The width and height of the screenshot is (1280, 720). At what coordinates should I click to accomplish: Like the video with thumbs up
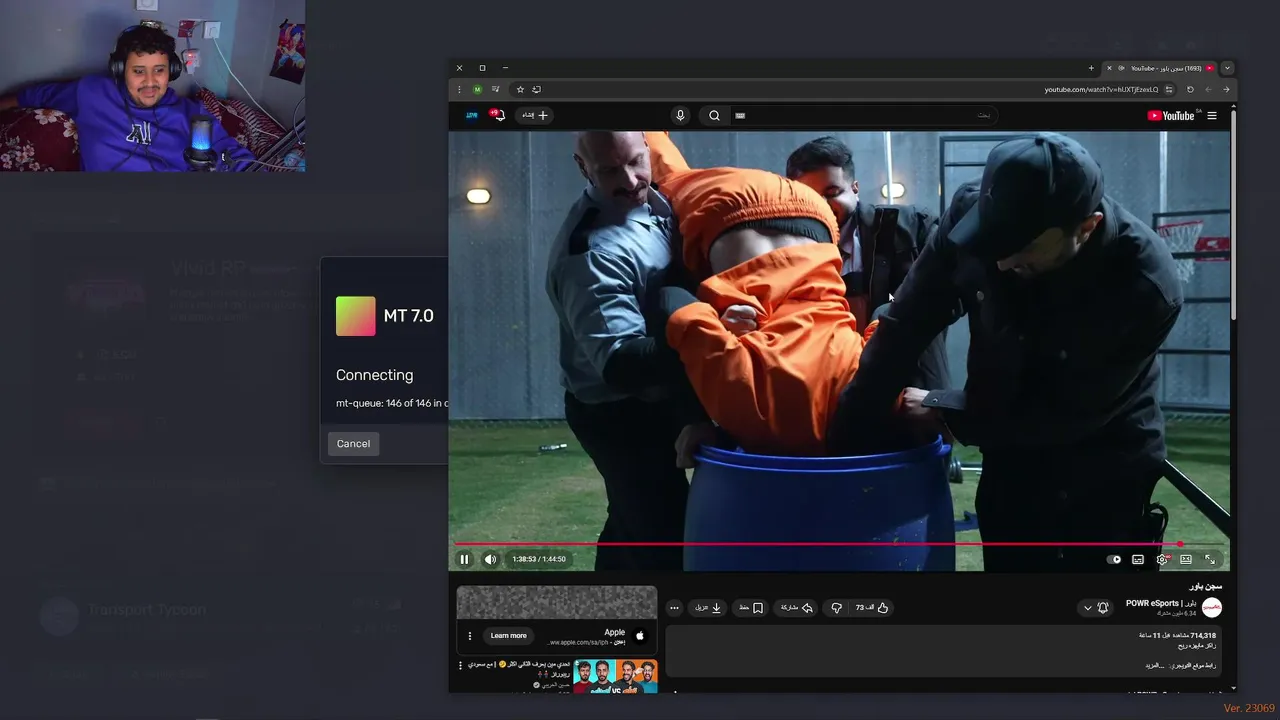pyautogui.click(x=872, y=607)
